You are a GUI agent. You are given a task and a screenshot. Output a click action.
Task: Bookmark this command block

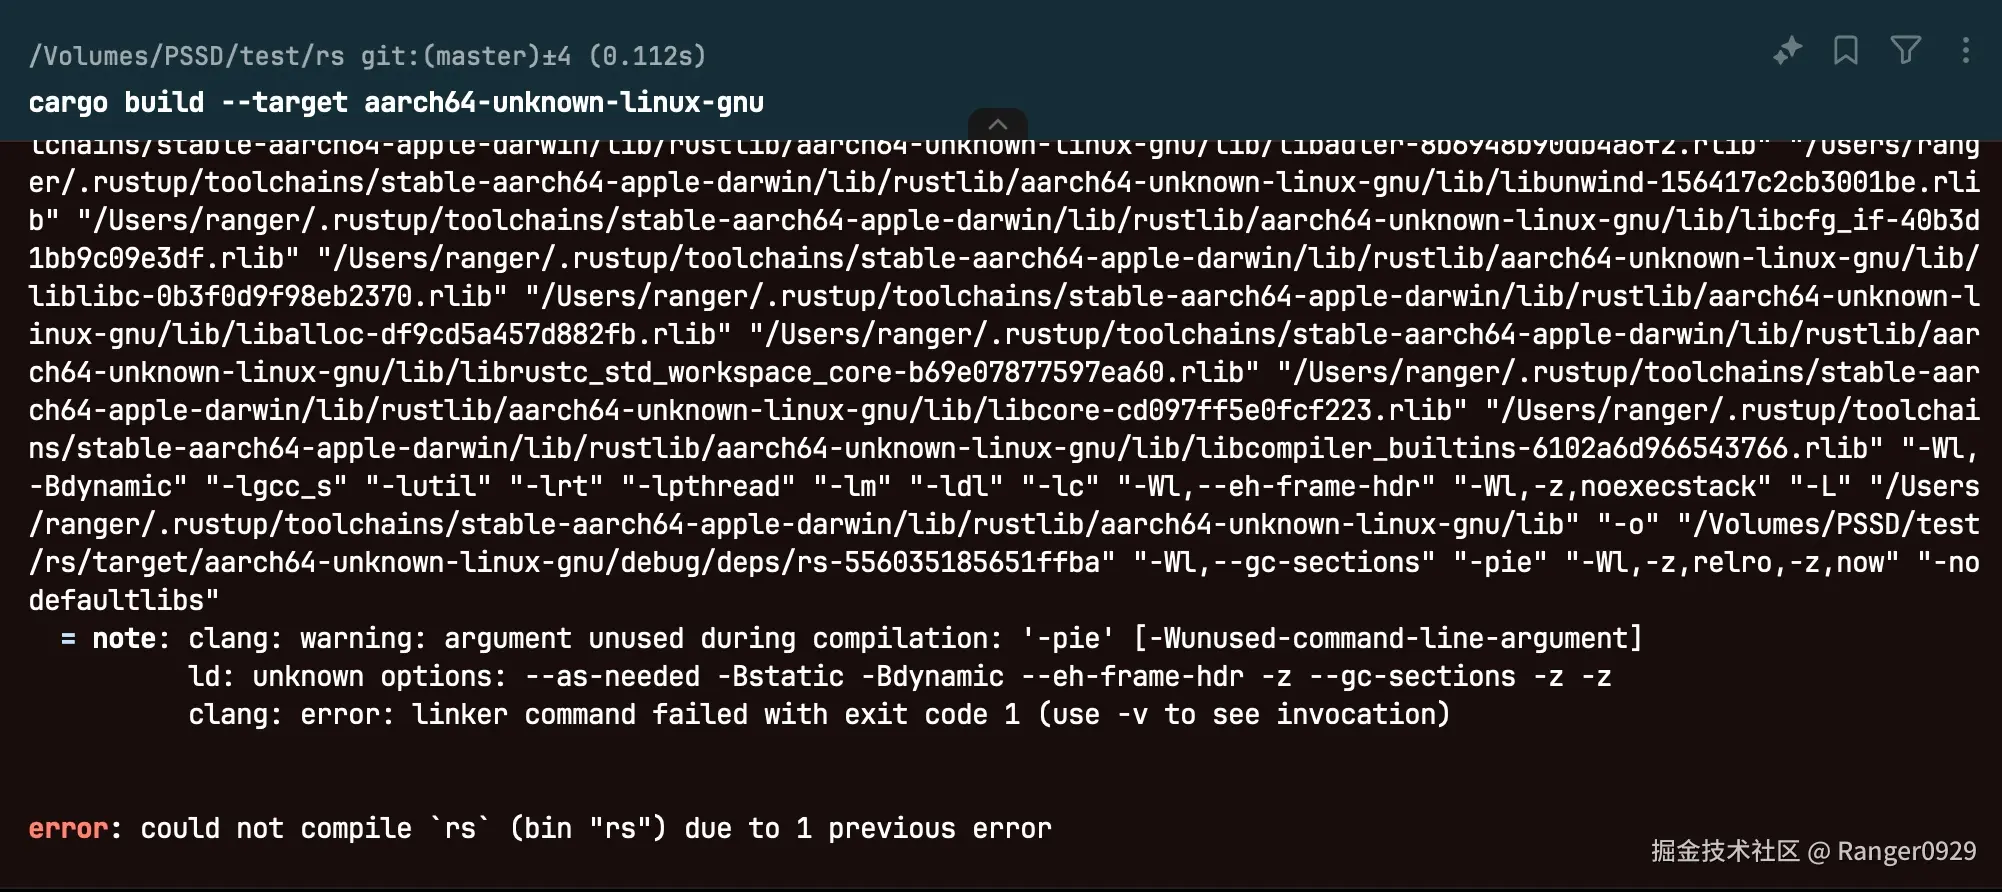point(1846,50)
